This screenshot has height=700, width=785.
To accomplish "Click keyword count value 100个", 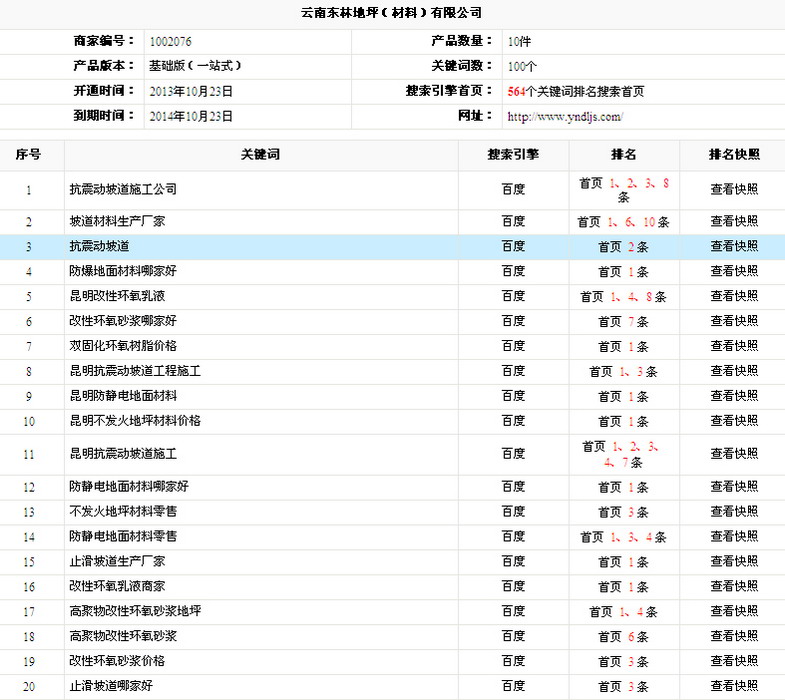I will coord(522,67).
